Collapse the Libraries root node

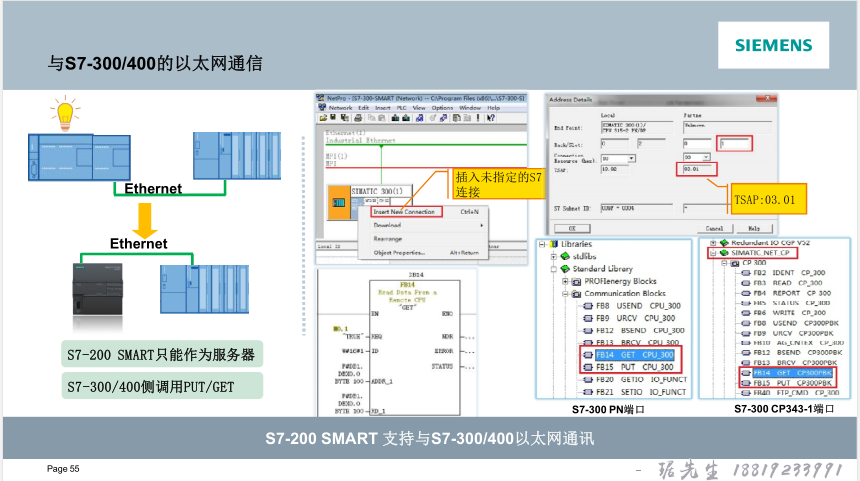[542, 245]
